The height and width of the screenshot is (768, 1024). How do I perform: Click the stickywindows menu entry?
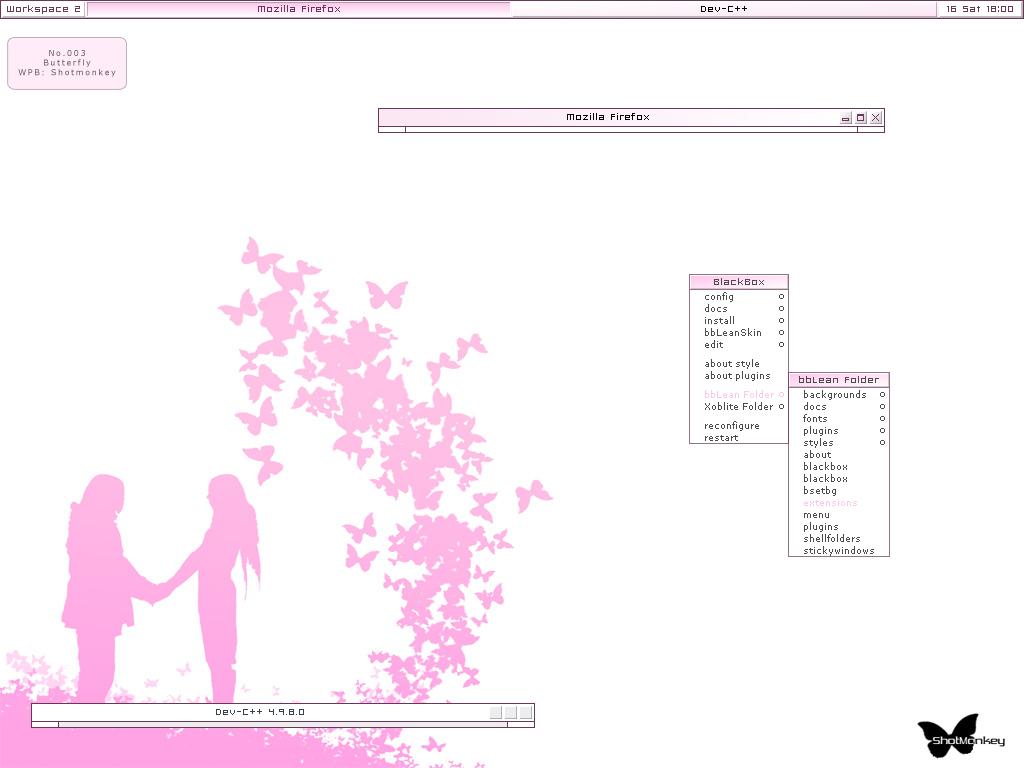(838, 551)
